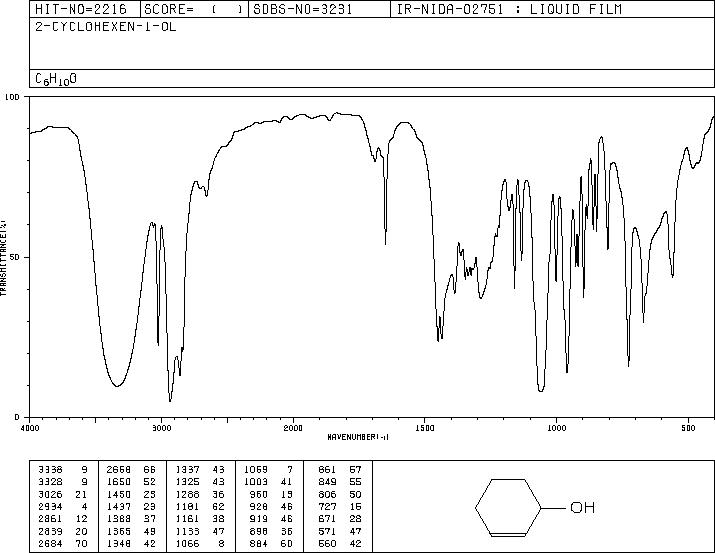Click the transmittance value 70 beside 2684
Viewport: 715px width, 553px height.
pyautogui.click(x=81, y=543)
